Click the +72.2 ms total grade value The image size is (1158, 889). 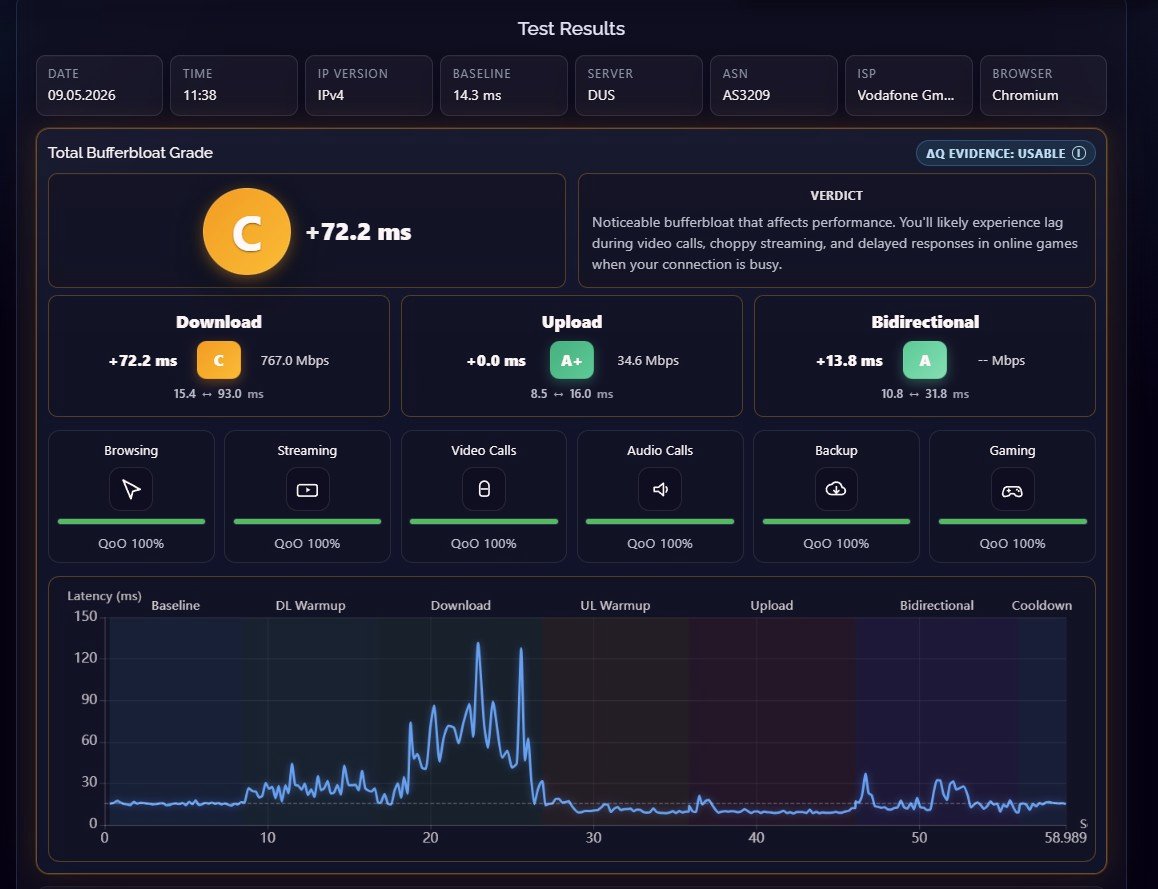click(x=358, y=232)
